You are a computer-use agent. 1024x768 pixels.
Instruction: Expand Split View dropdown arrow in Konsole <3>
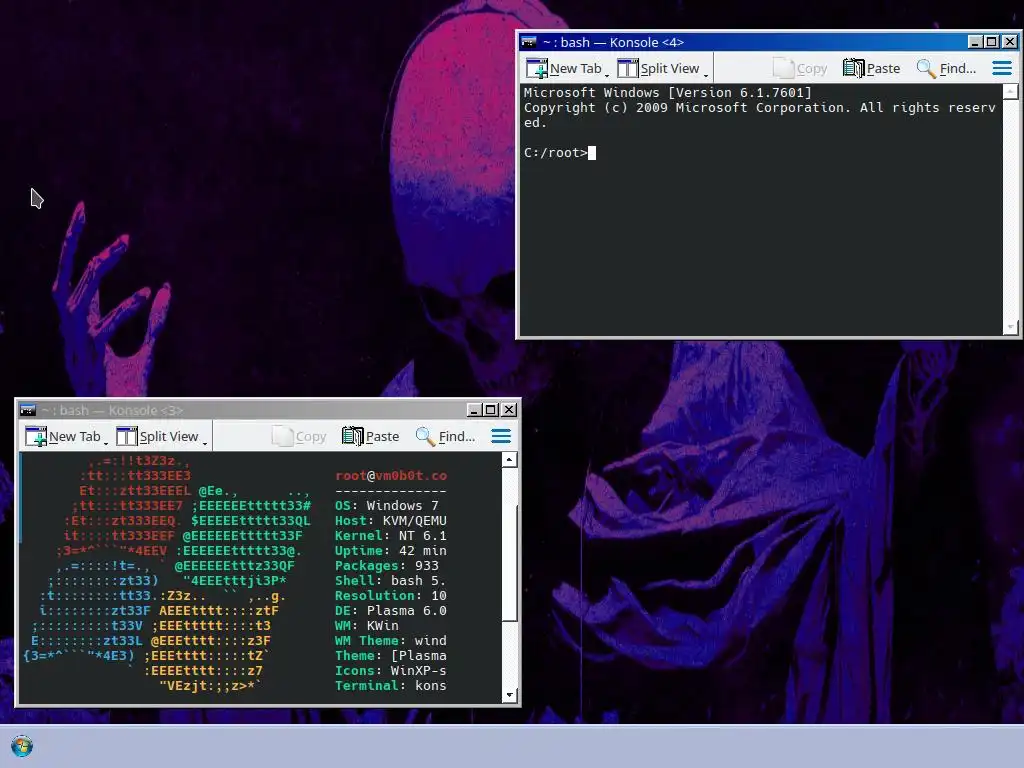(x=205, y=443)
